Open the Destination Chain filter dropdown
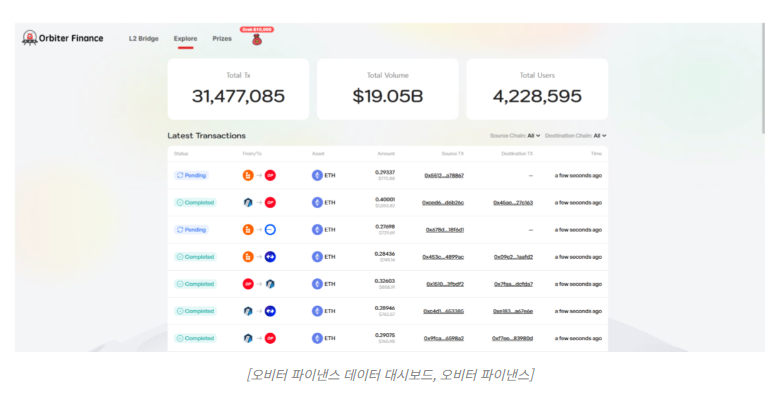 576,136
